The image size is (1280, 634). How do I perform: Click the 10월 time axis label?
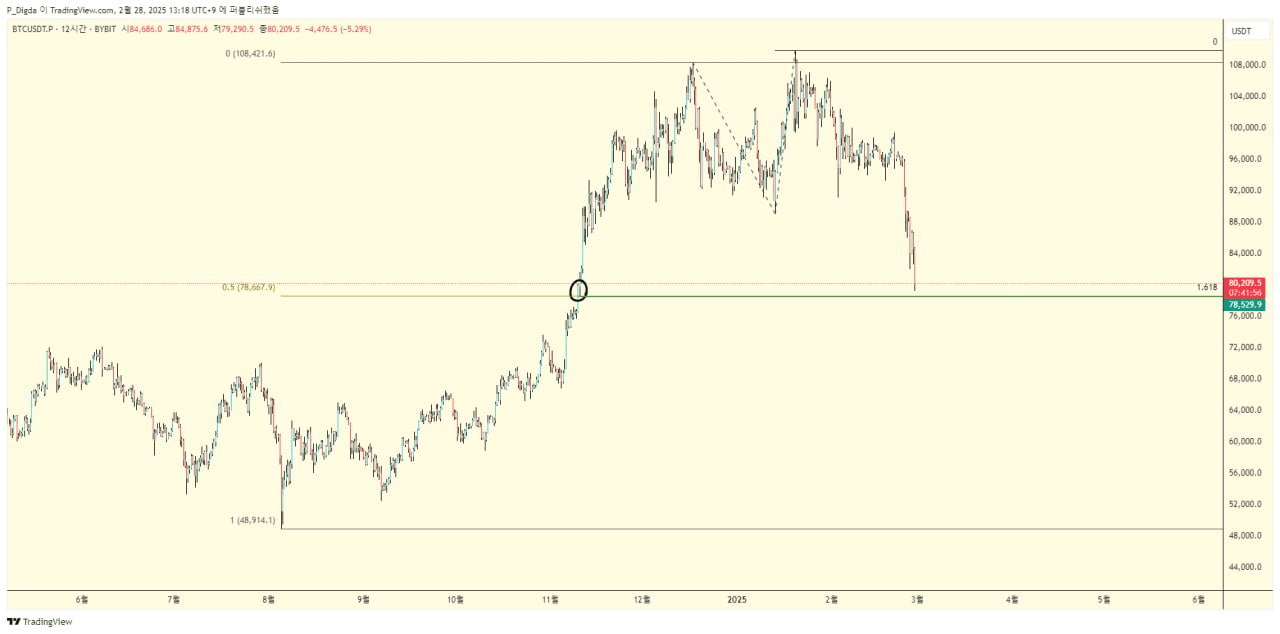(455, 600)
